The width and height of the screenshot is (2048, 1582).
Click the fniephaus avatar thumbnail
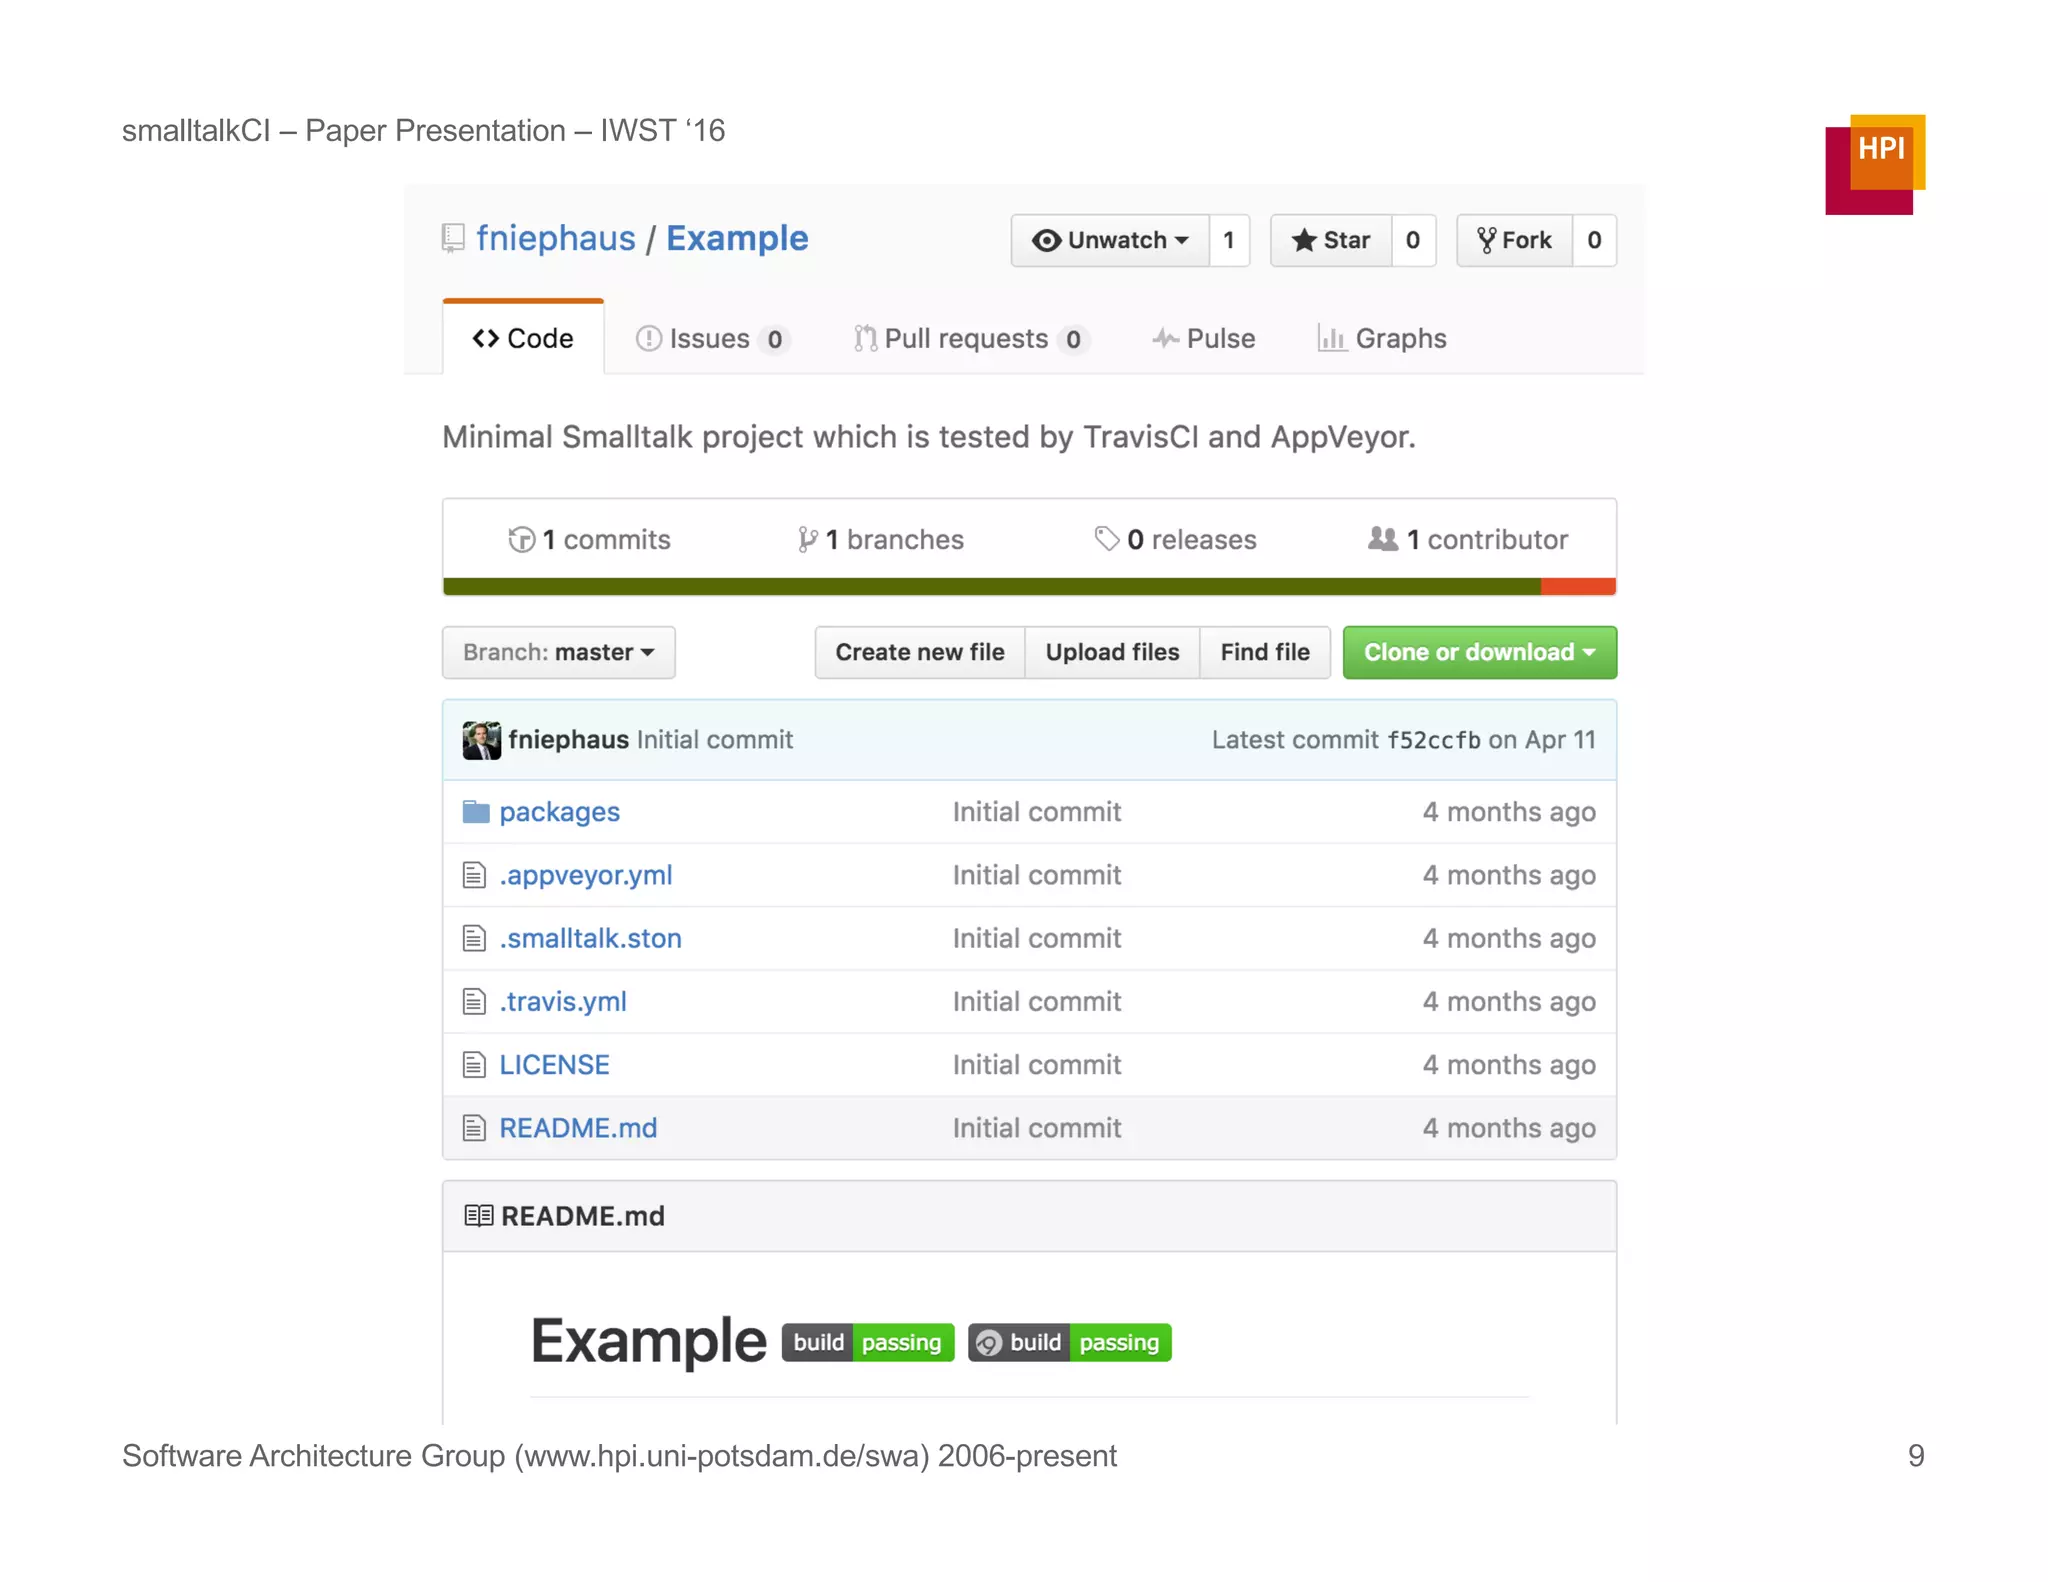pyautogui.click(x=481, y=740)
